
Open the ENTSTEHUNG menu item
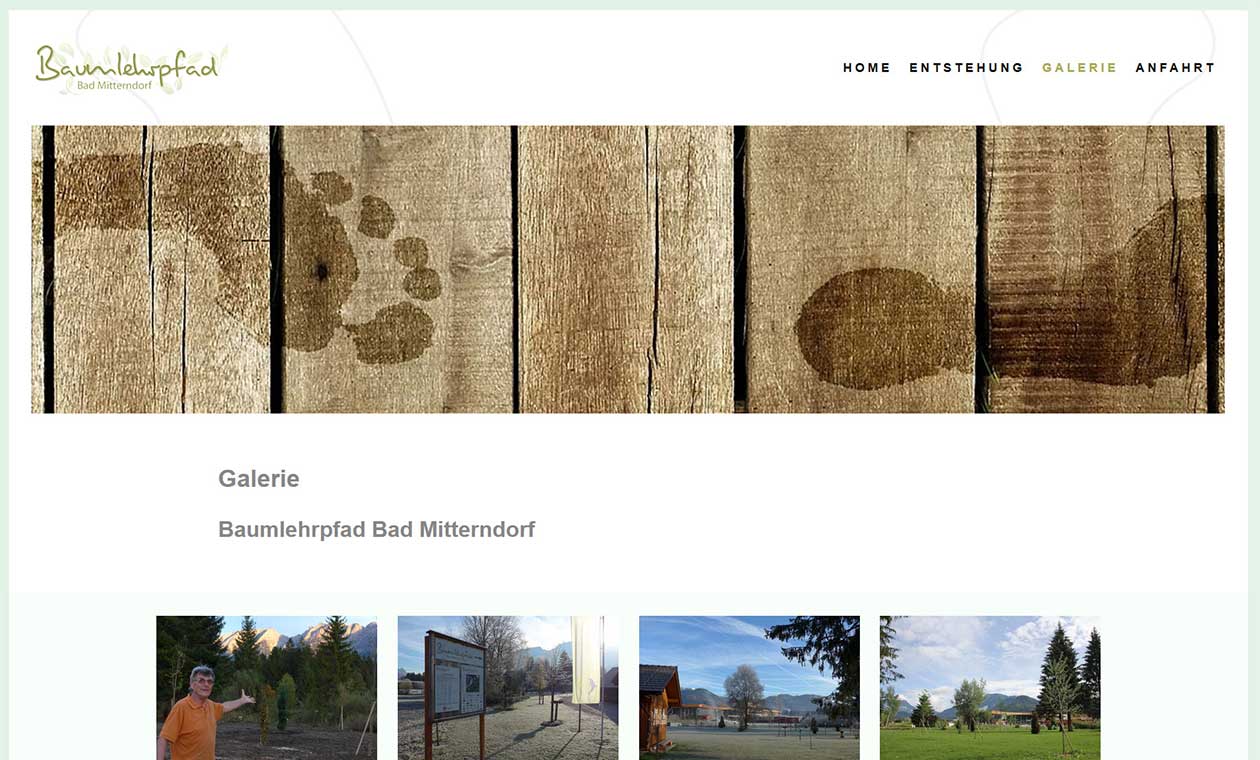[x=966, y=68]
